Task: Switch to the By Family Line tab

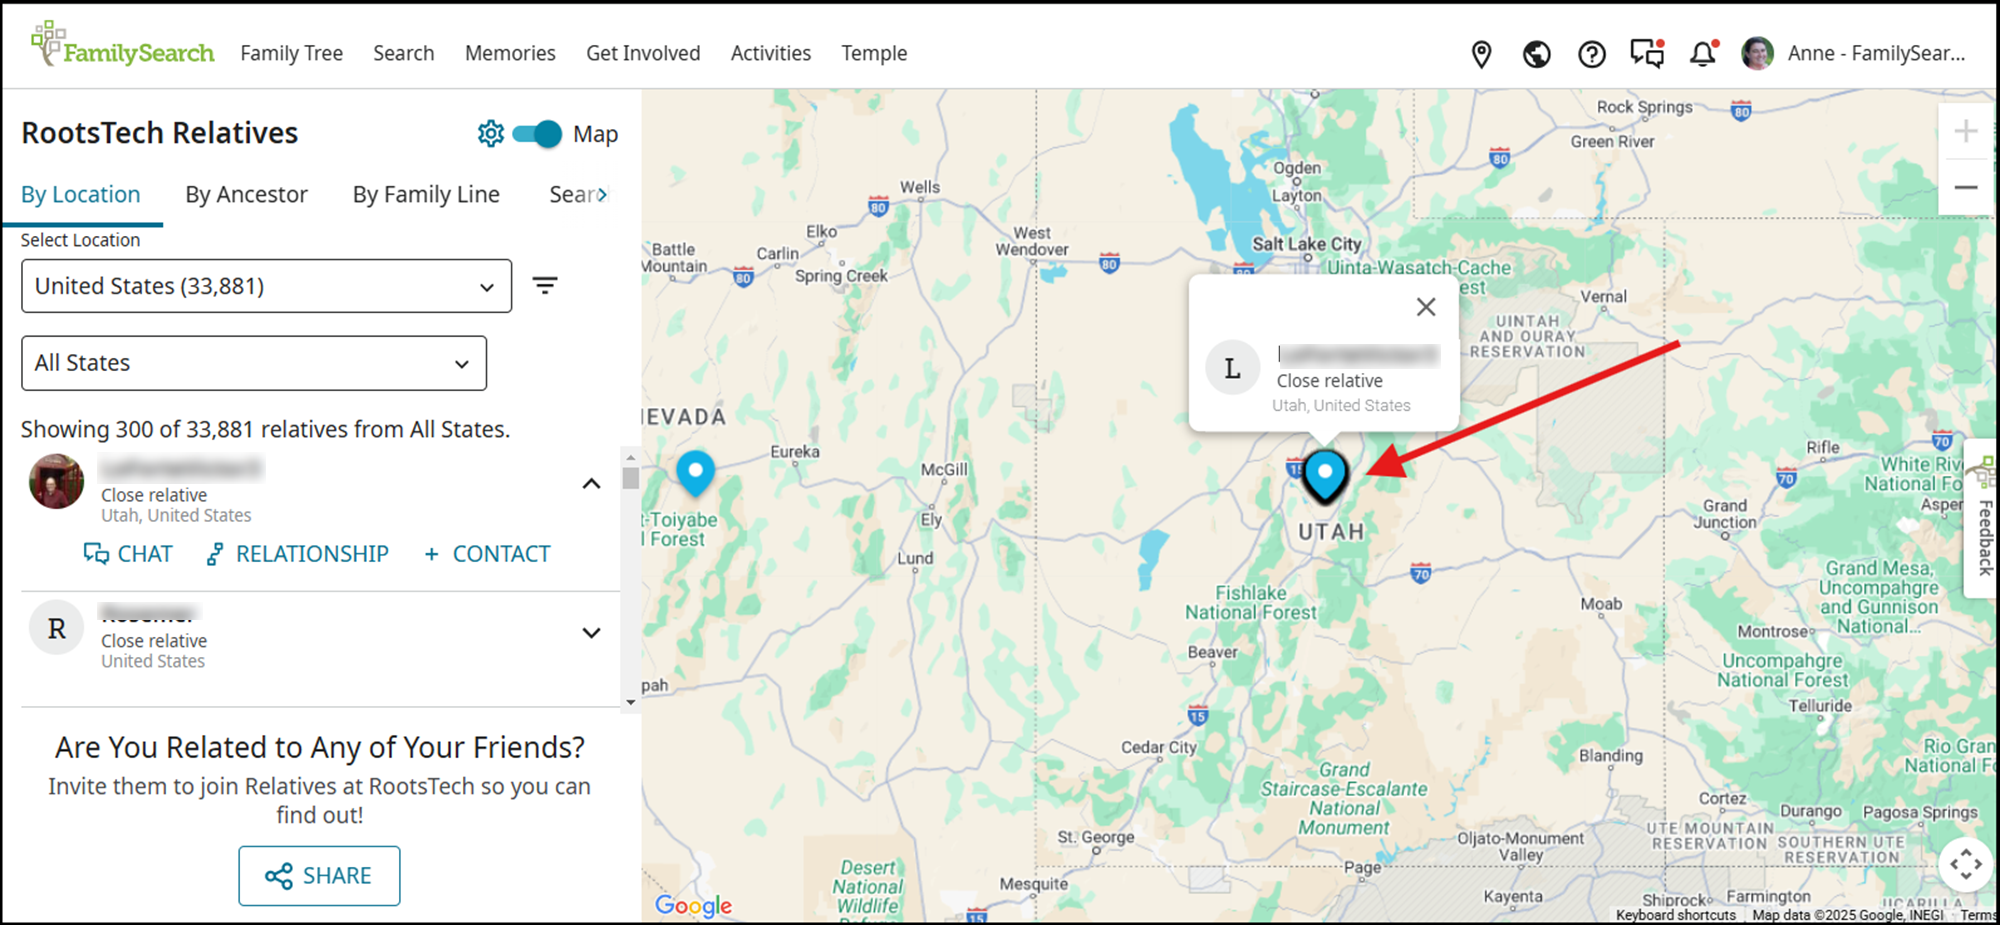Action: click(x=426, y=195)
